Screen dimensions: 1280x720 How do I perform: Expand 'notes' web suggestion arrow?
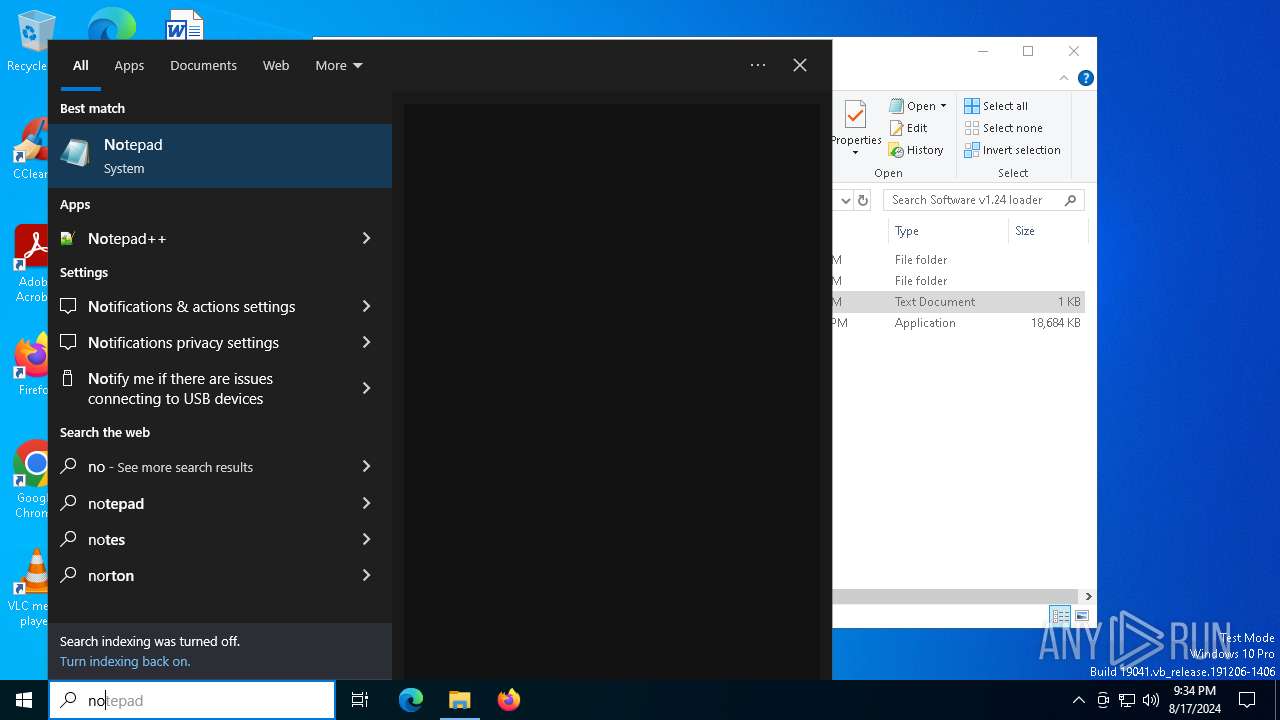coord(366,539)
